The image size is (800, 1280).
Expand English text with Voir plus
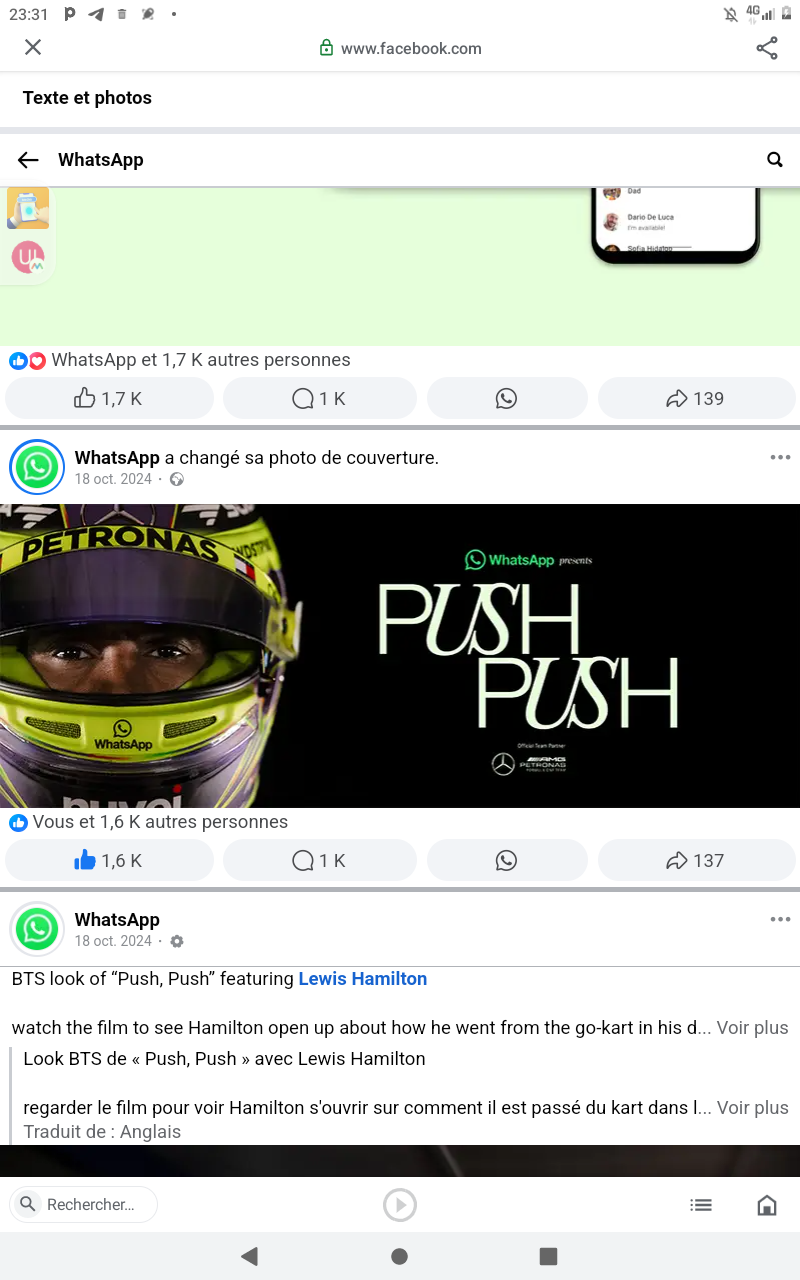(x=752, y=1028)
